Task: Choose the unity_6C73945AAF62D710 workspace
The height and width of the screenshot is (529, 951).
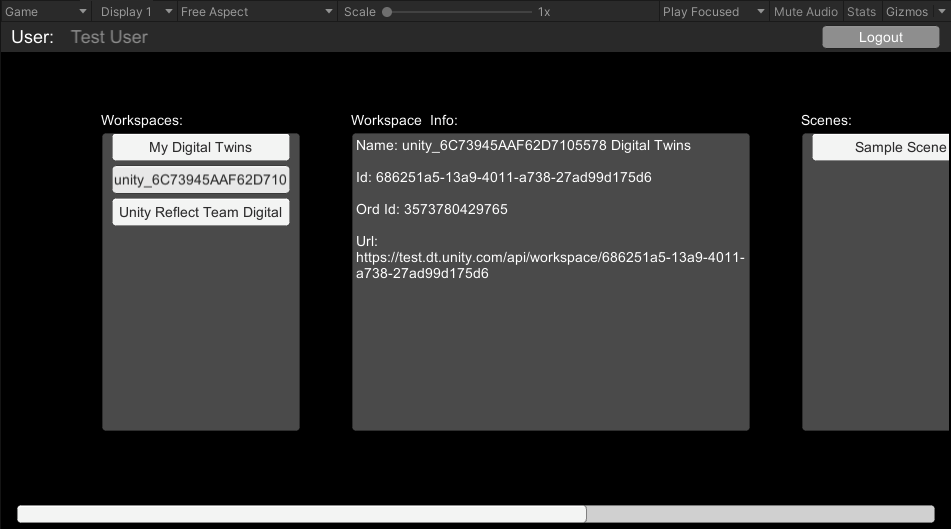Action: tap(201, 180)
